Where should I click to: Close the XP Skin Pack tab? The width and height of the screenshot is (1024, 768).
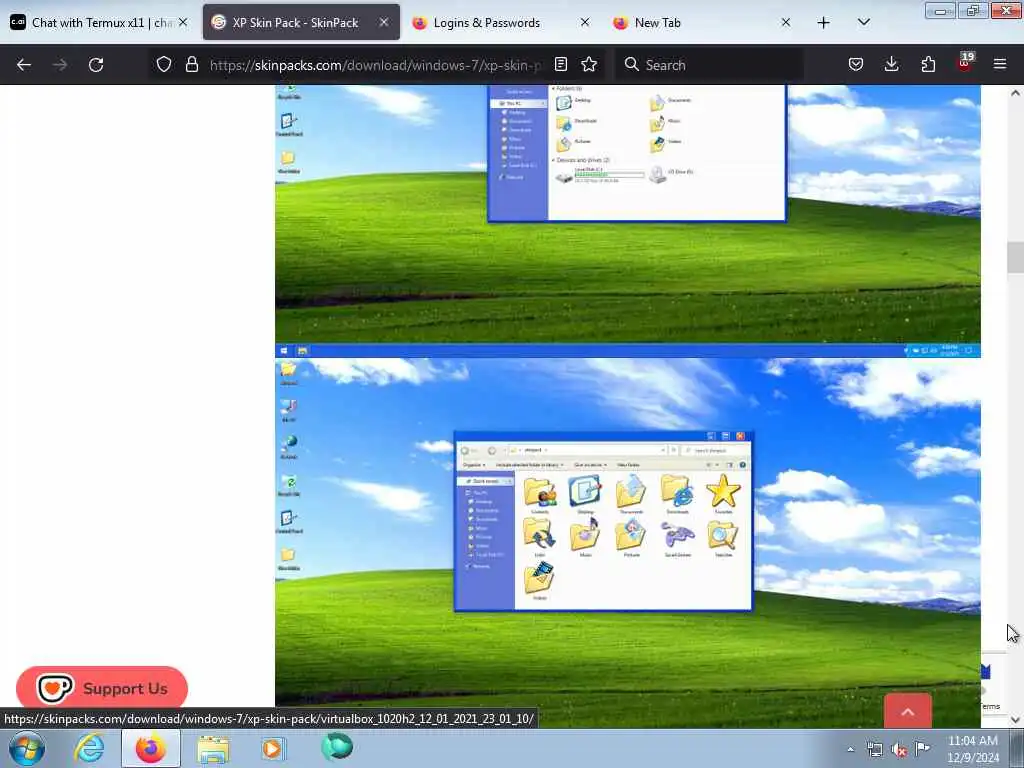tap(384, 23)
